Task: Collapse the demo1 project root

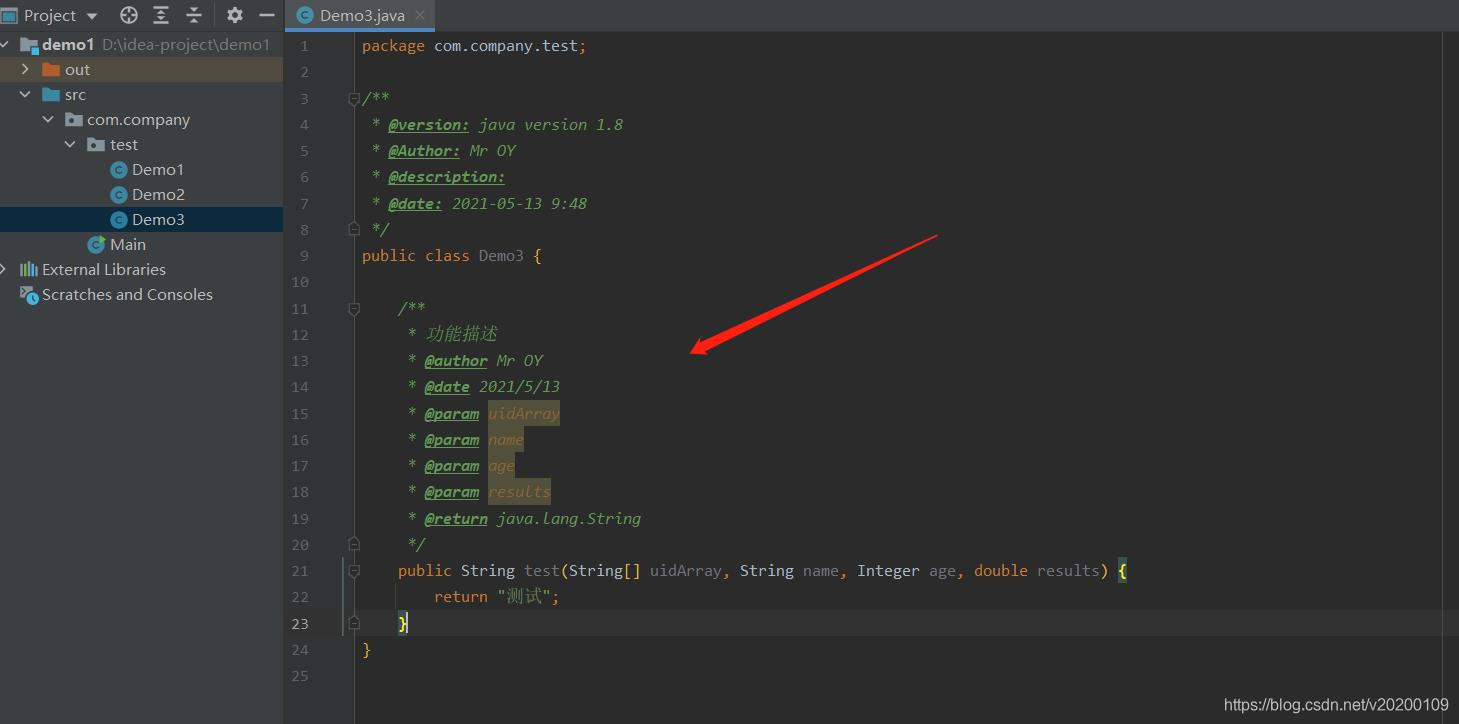Action: [6, 44]
